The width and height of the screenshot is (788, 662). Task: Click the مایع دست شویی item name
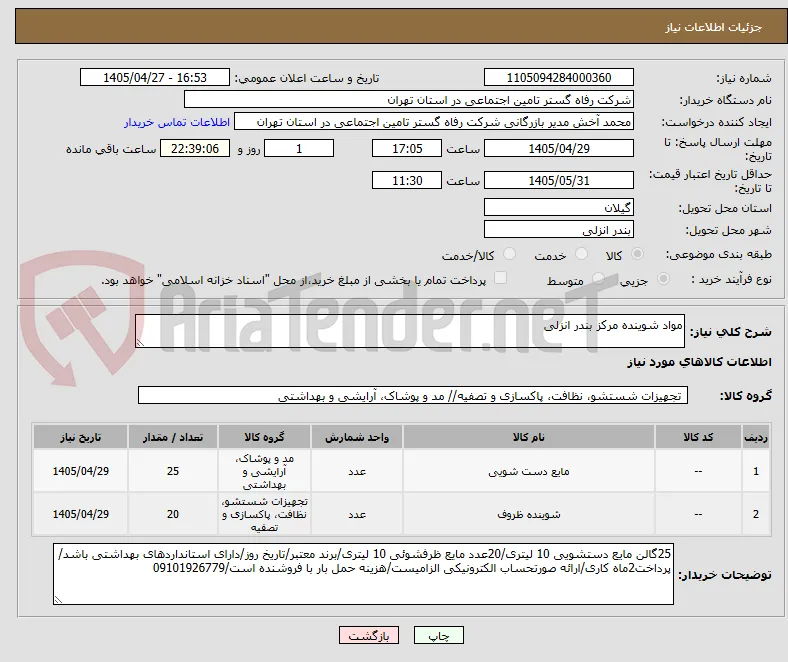click(529, 471)
